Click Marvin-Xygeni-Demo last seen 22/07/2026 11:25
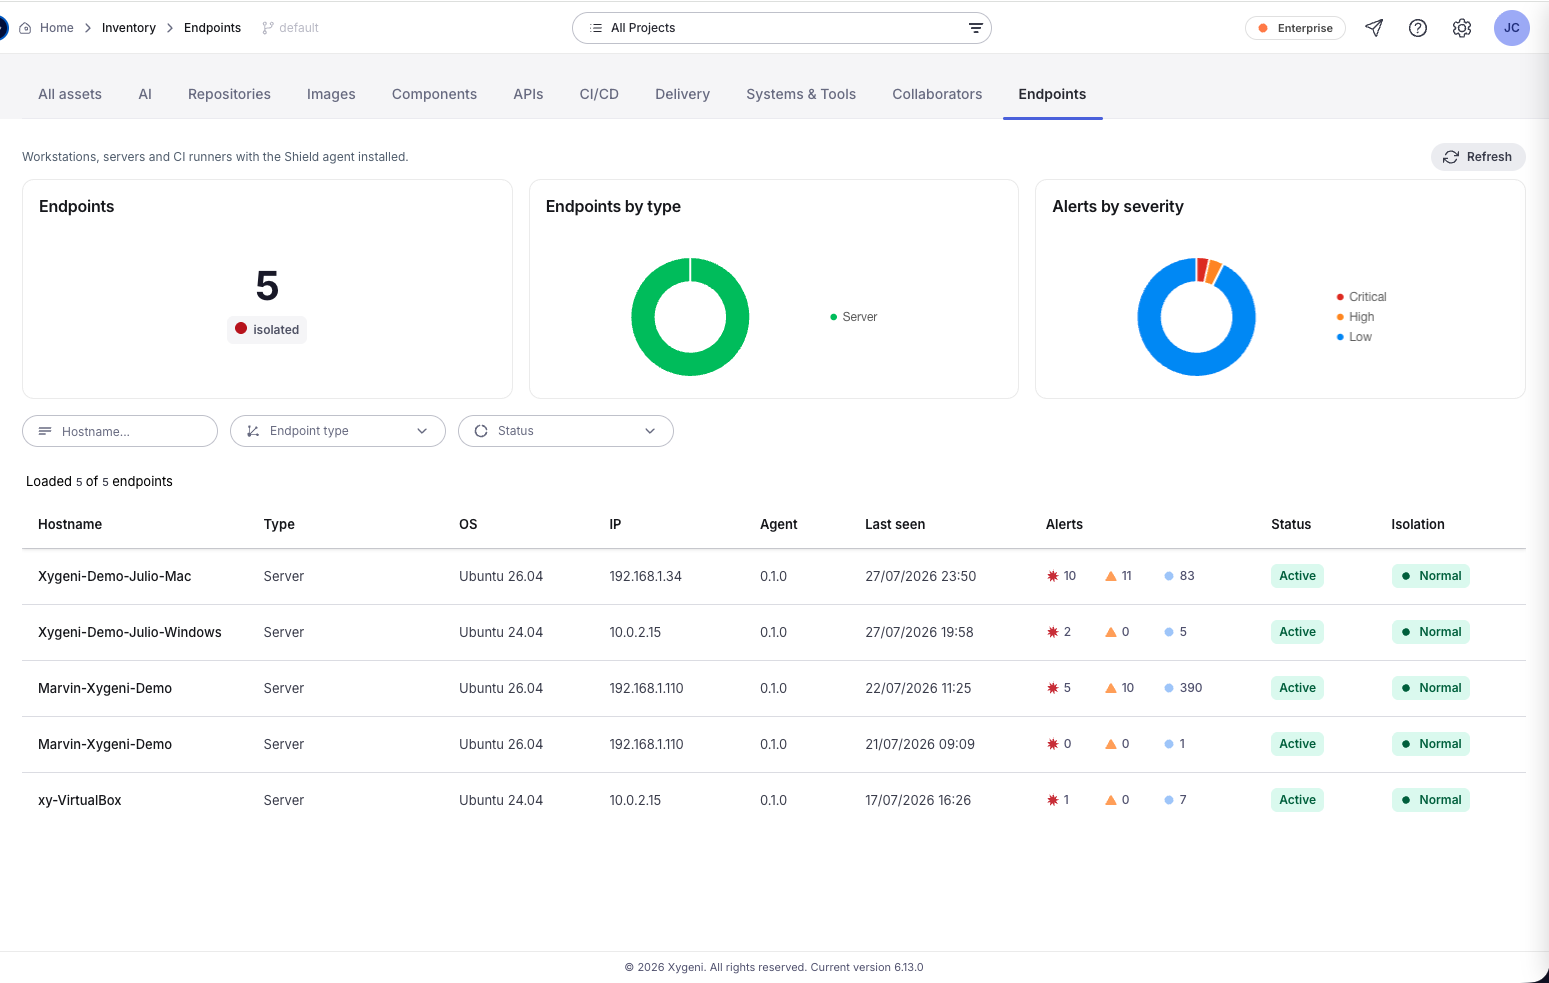The height and width of the screenshot is (983, 1549). pyautogui.click(x=918, y=688)
